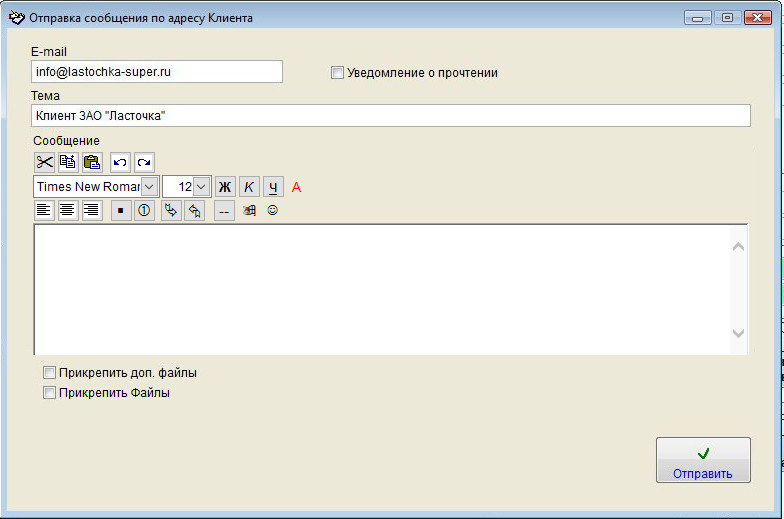Open the smiley emoticon picker
Viewport: 784px width, 519px height.
272,210
